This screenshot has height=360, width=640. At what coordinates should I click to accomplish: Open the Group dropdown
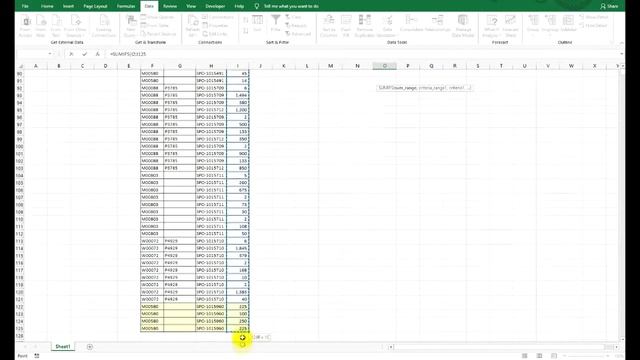click(533, 24)
